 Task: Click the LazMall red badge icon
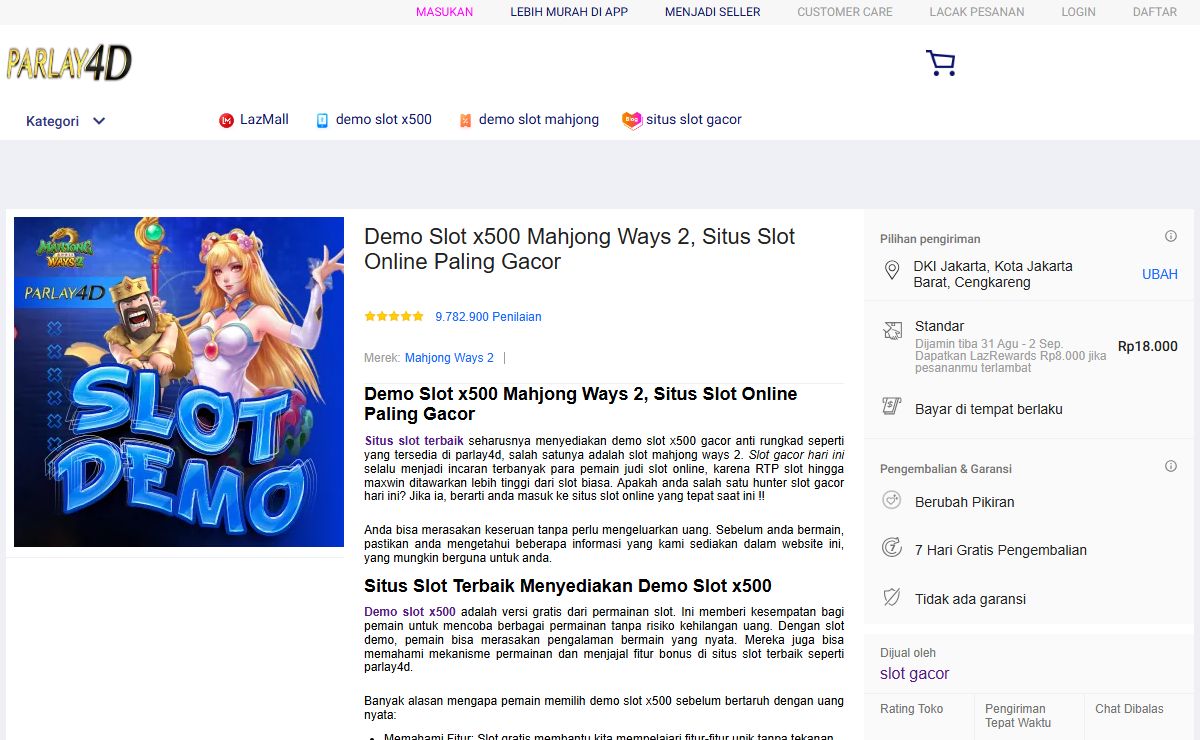click(x=226, y=120)
